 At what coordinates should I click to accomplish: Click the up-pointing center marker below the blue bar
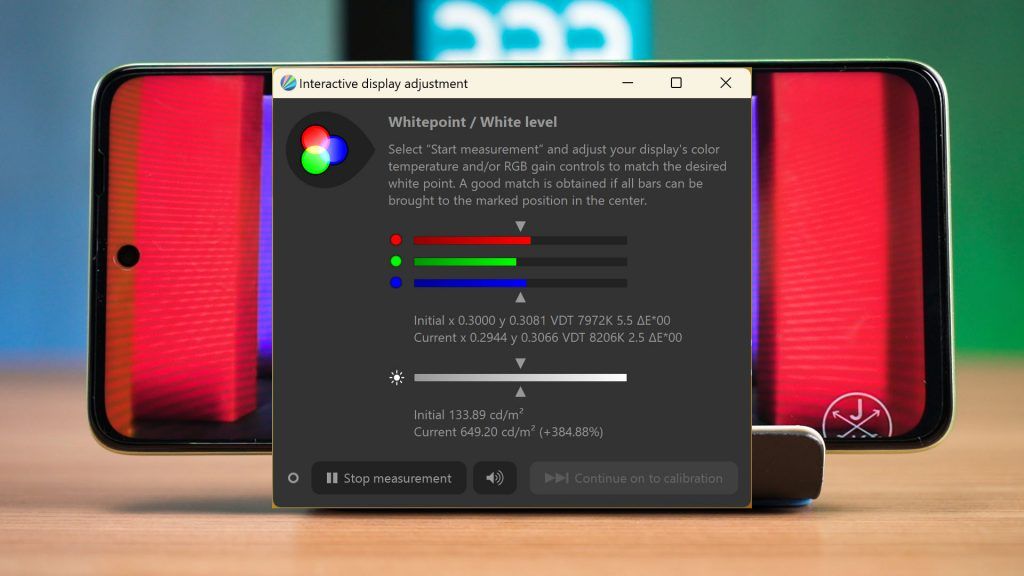pyautogui.click(x=520, y=298)
